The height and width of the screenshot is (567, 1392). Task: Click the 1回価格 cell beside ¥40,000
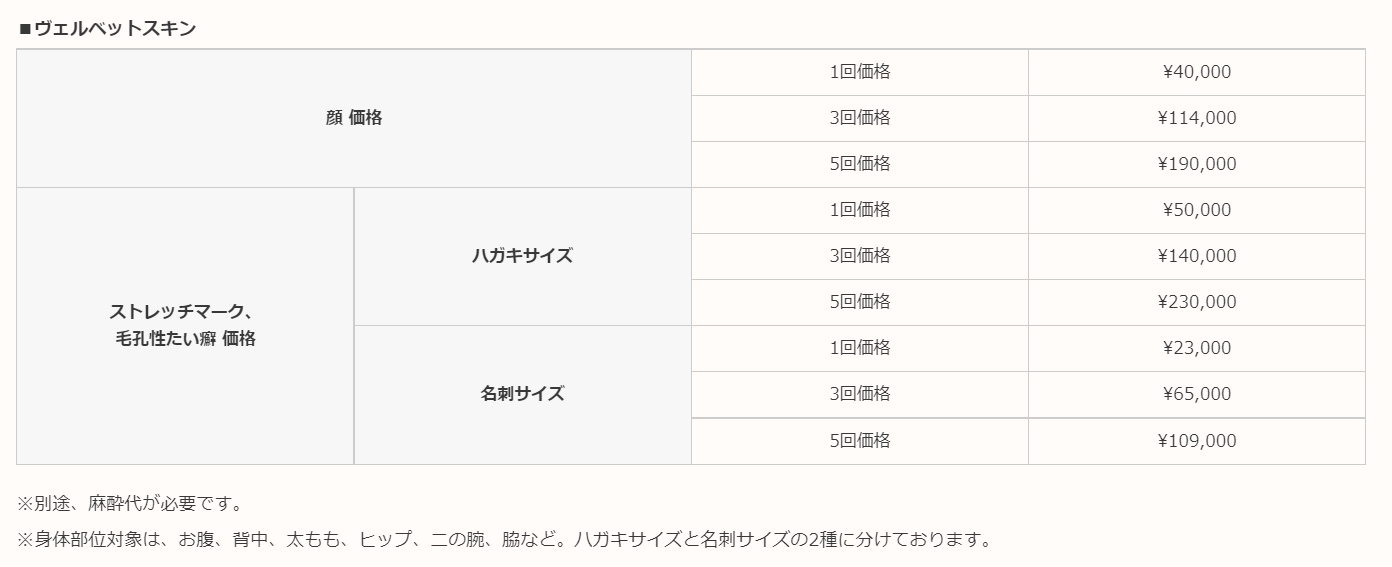point(860,72)
